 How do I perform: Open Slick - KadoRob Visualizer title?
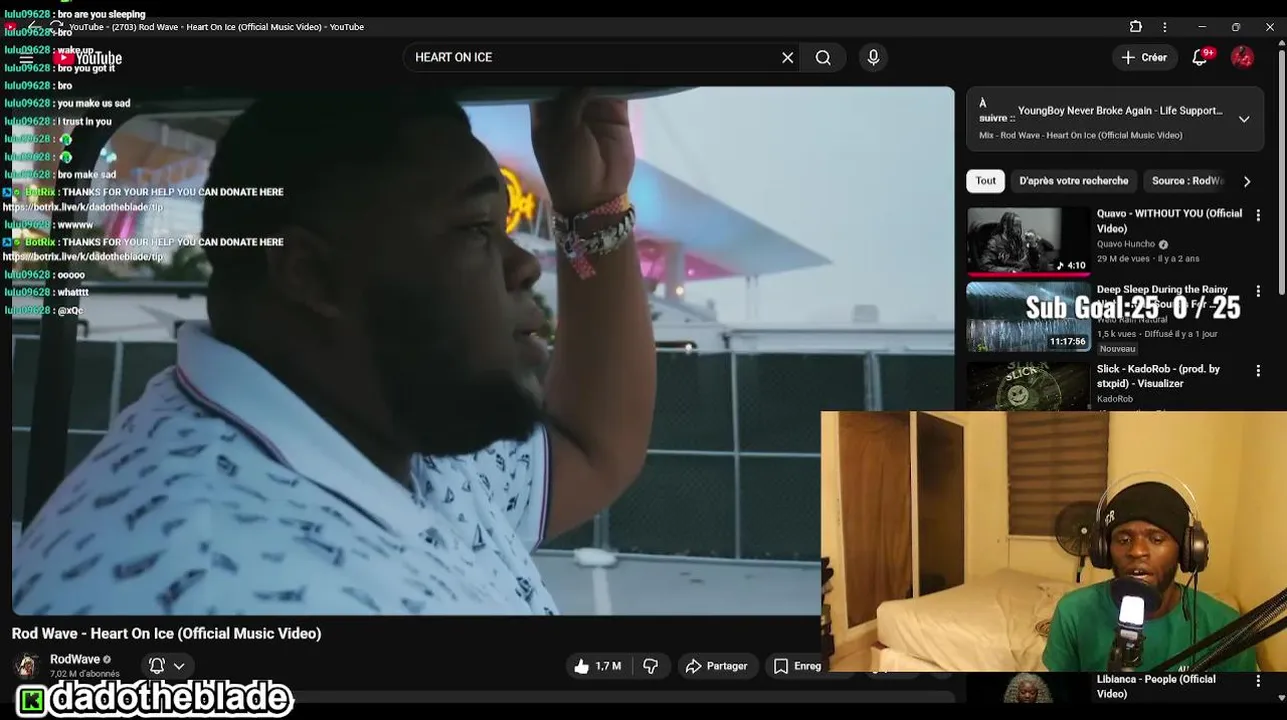[1158, 376]
